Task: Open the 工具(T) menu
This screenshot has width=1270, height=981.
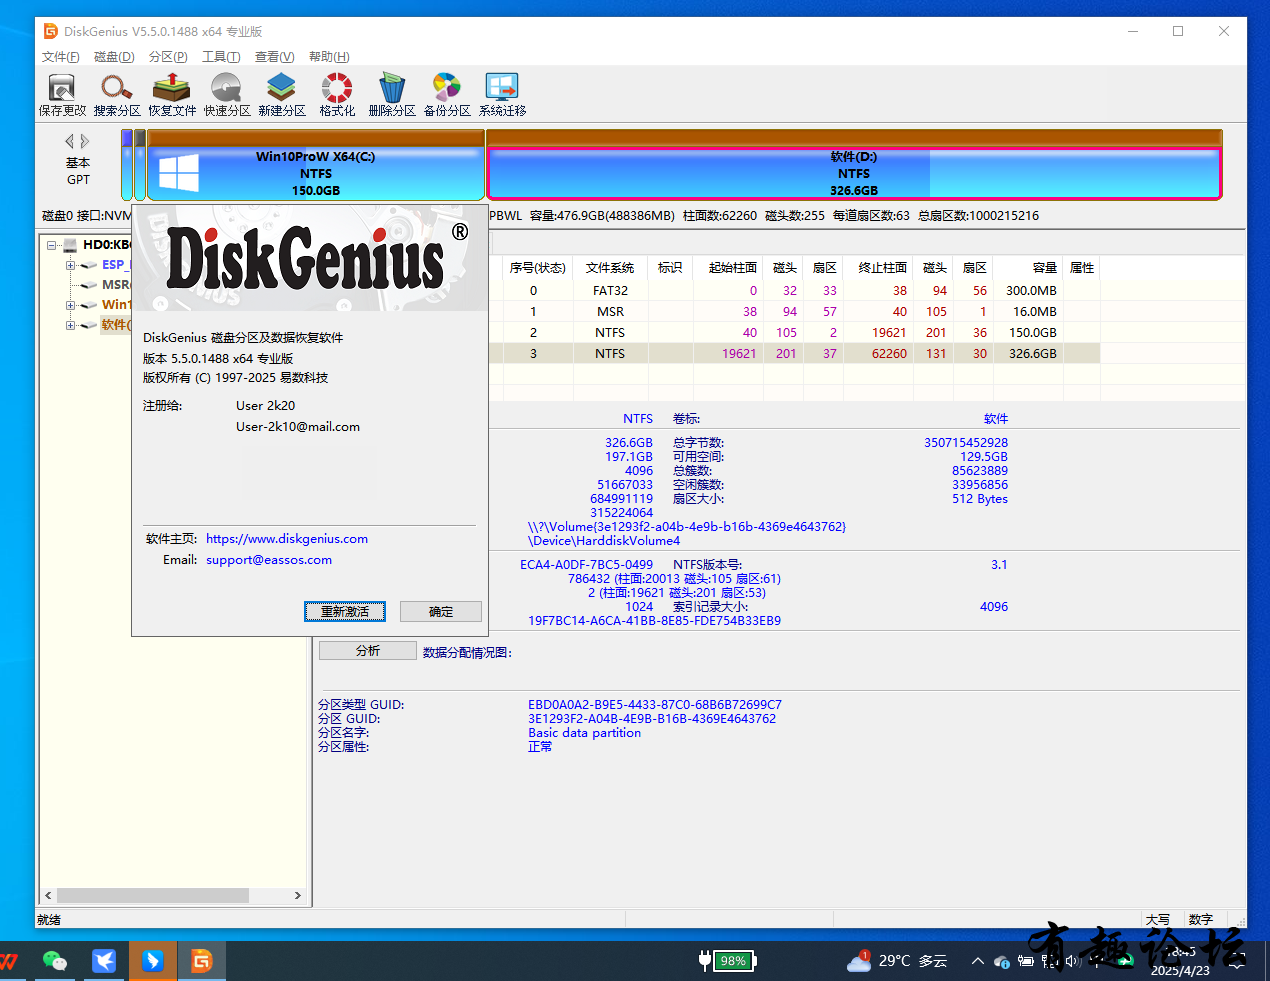Action: [221, 57]
